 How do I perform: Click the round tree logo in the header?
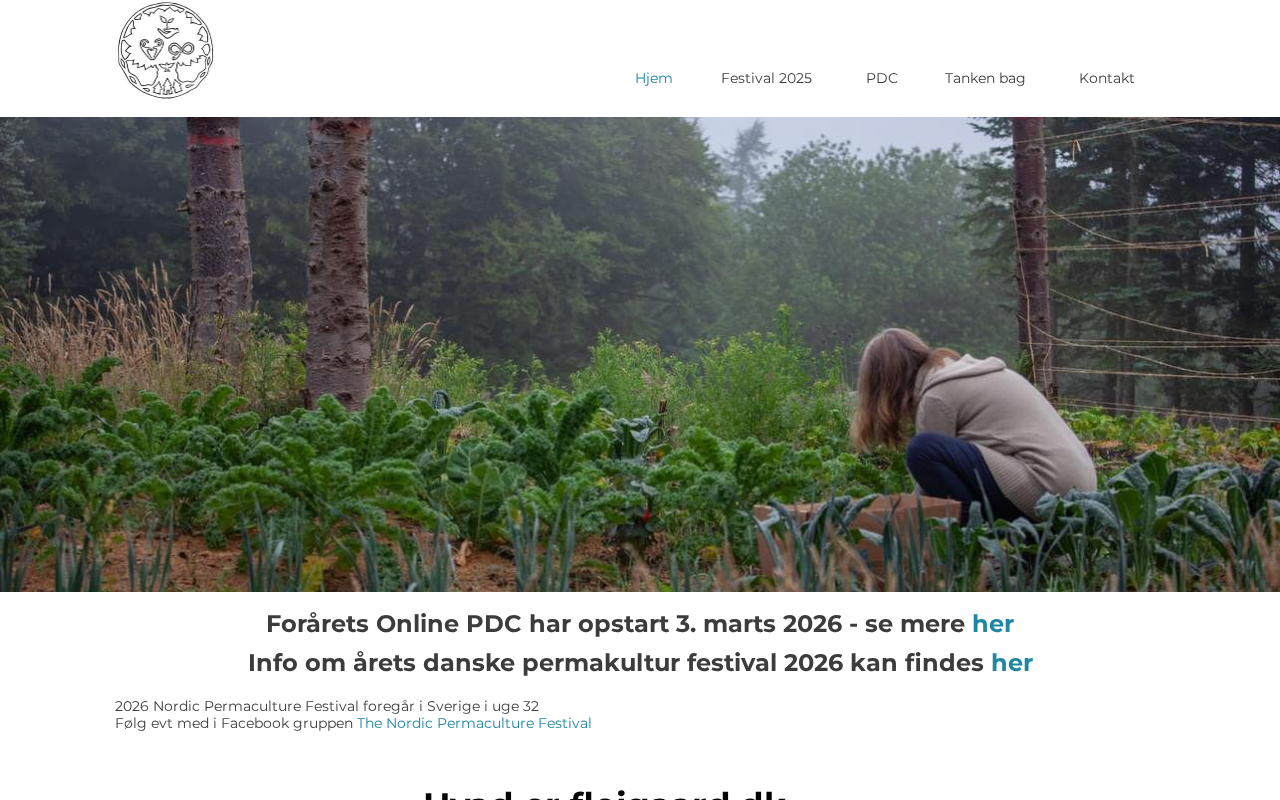point(165,50)
